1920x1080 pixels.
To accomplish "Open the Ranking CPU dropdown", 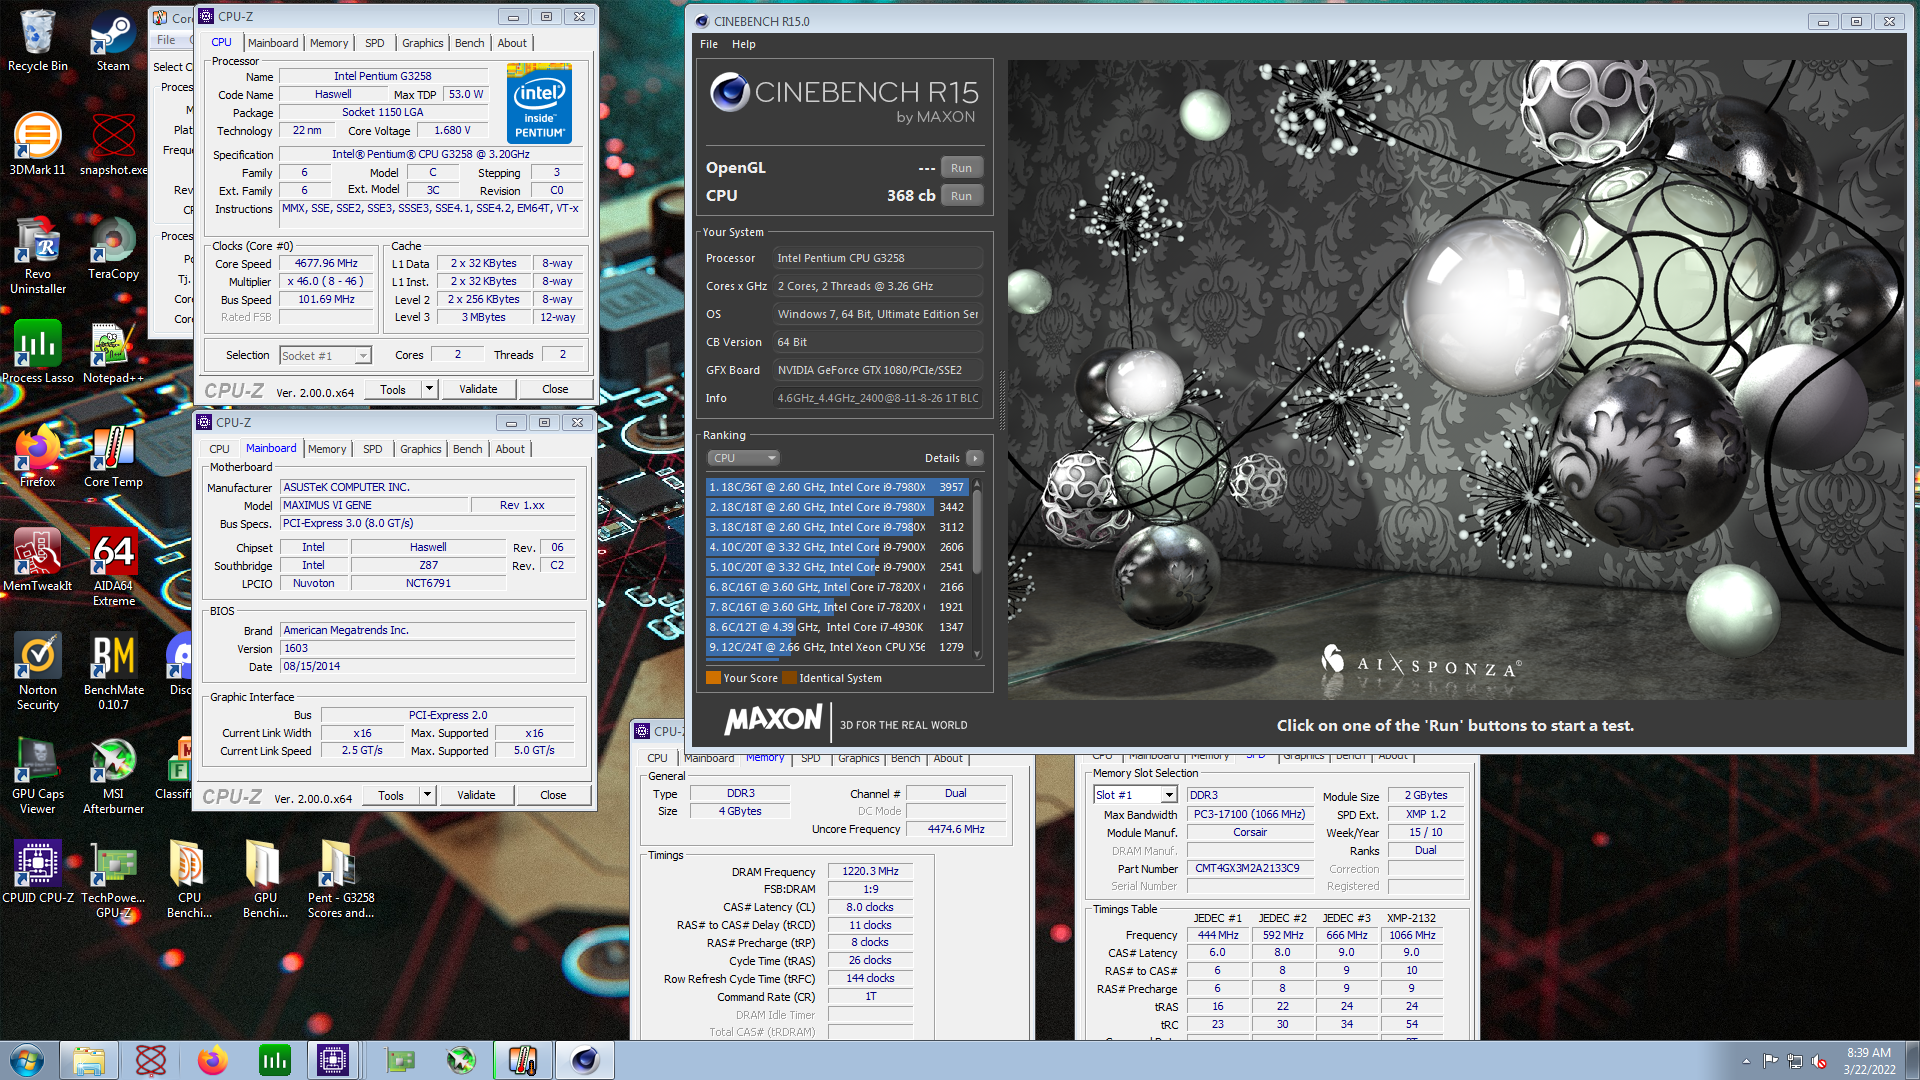I will tap(743, 458).
